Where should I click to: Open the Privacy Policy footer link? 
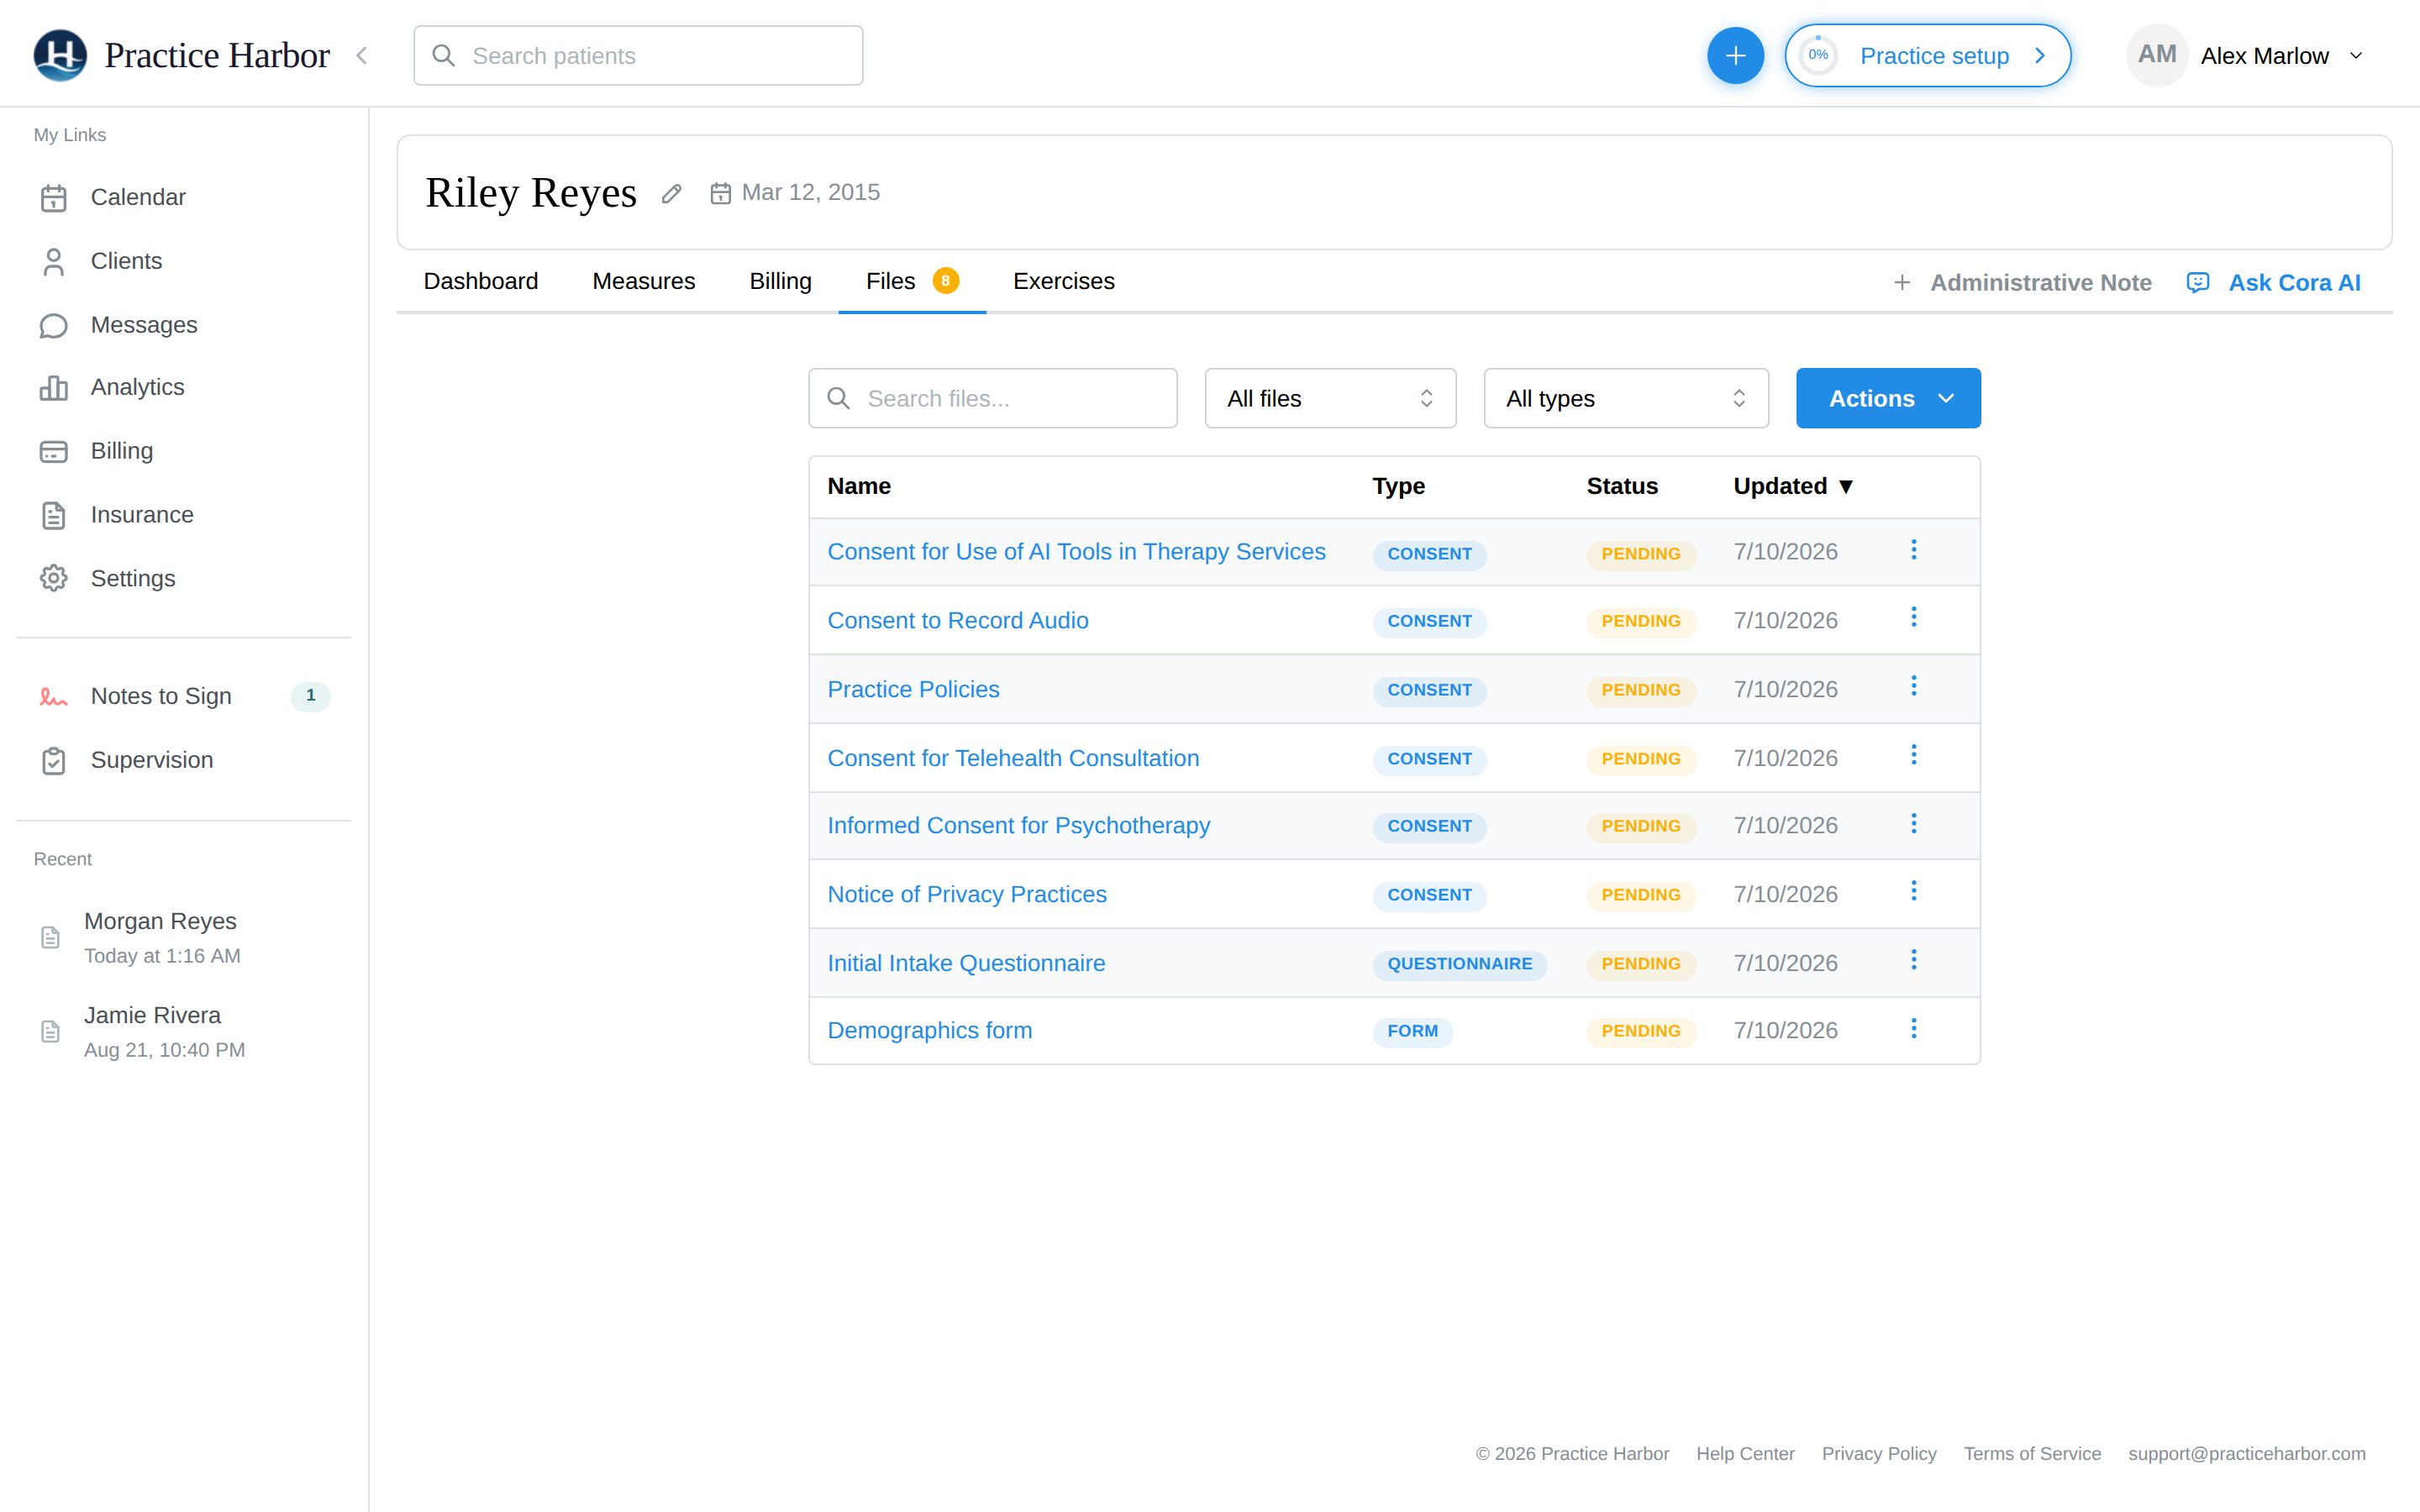[x=1879, y=1454]
